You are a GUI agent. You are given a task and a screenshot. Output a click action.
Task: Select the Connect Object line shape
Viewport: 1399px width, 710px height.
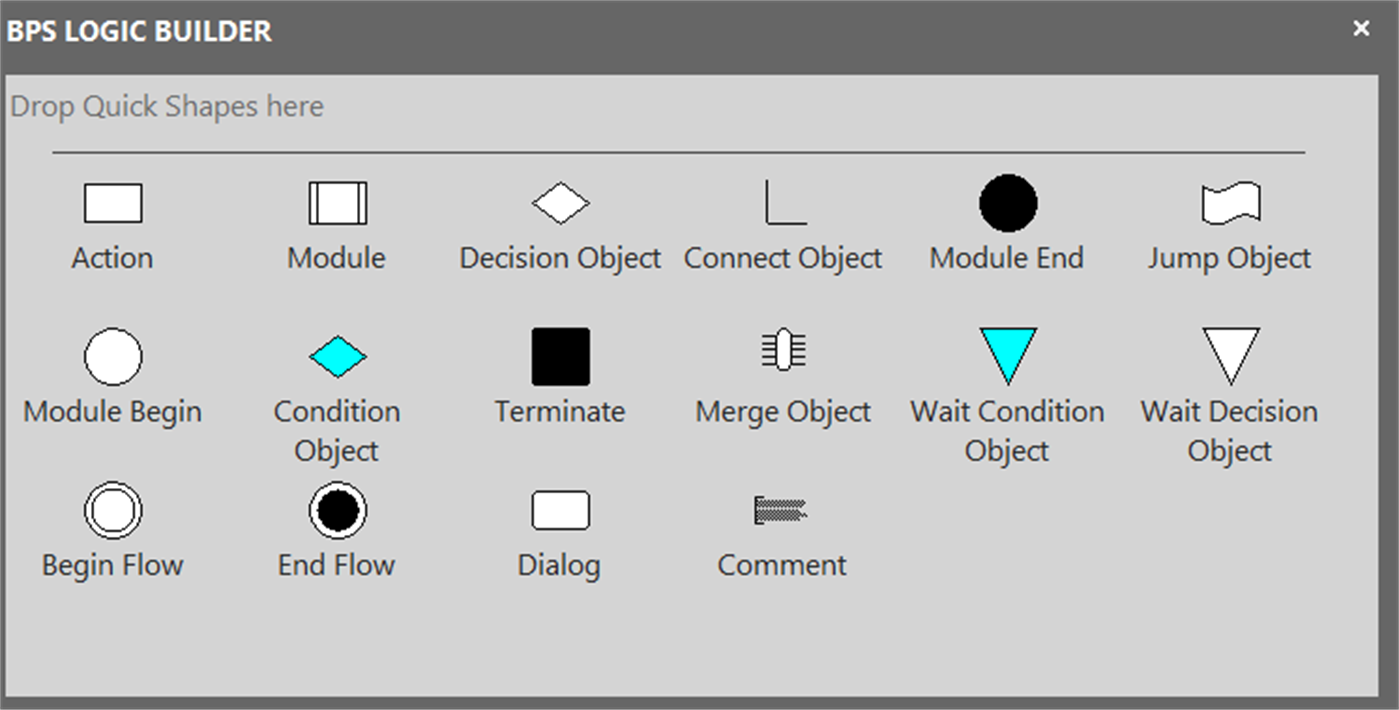point(784,203)
